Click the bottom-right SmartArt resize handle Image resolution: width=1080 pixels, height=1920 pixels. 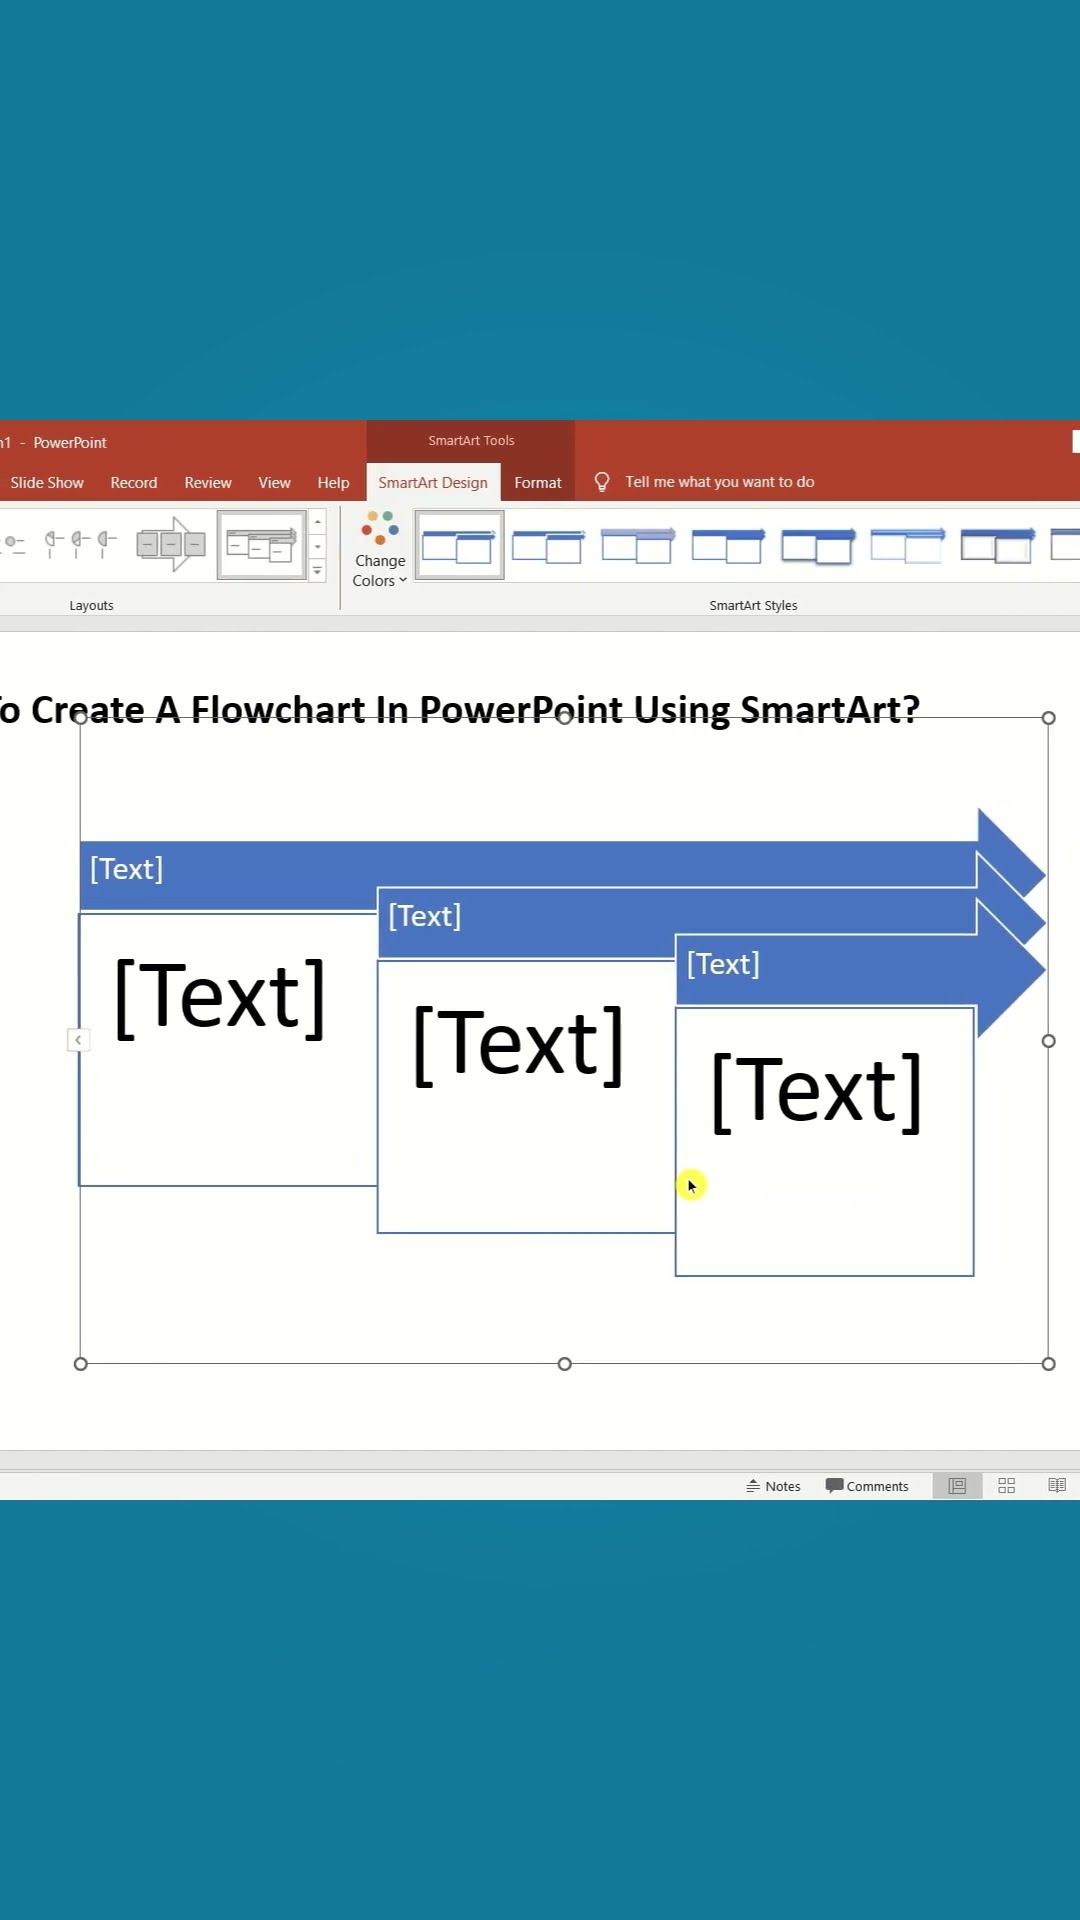tap(1048, 1364)
